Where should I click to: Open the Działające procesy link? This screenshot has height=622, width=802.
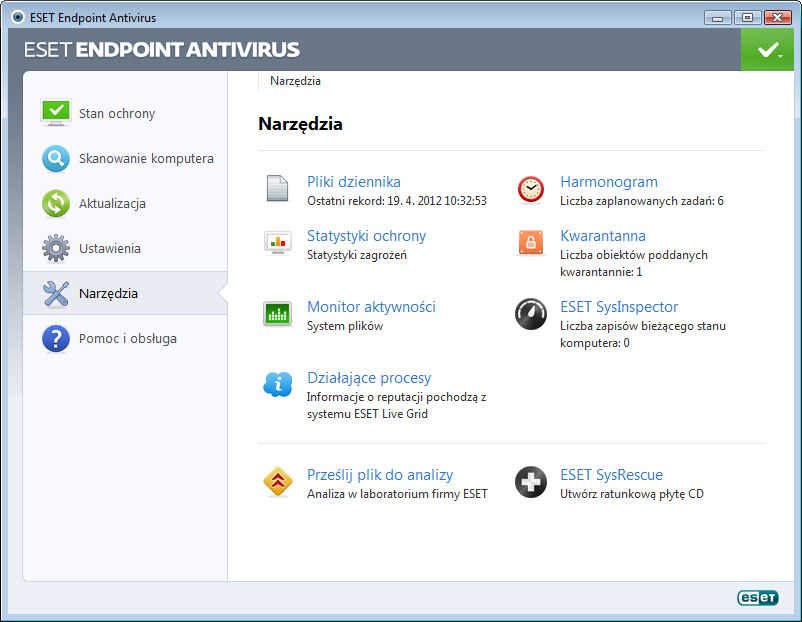[x=369, y=378]
